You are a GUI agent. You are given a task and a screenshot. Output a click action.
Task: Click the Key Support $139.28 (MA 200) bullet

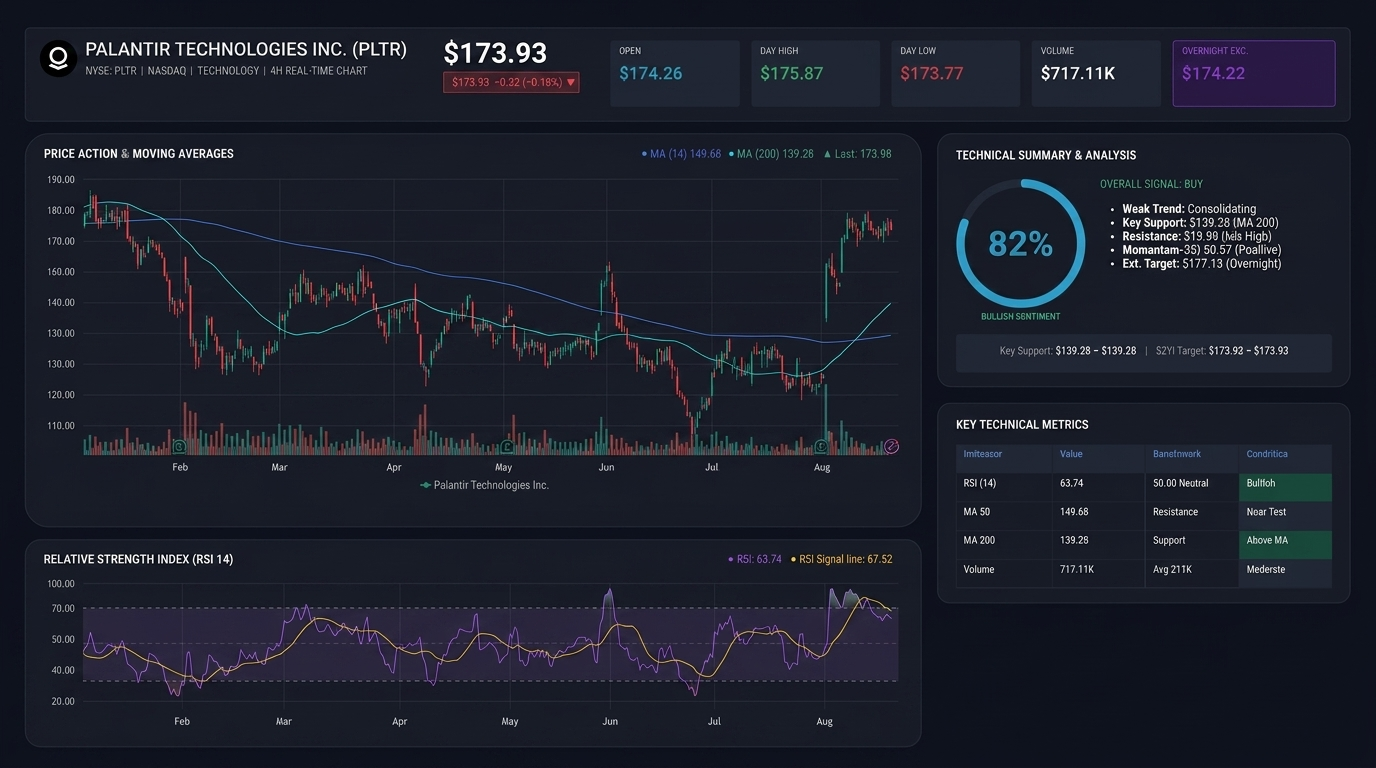click(1200, 223)
